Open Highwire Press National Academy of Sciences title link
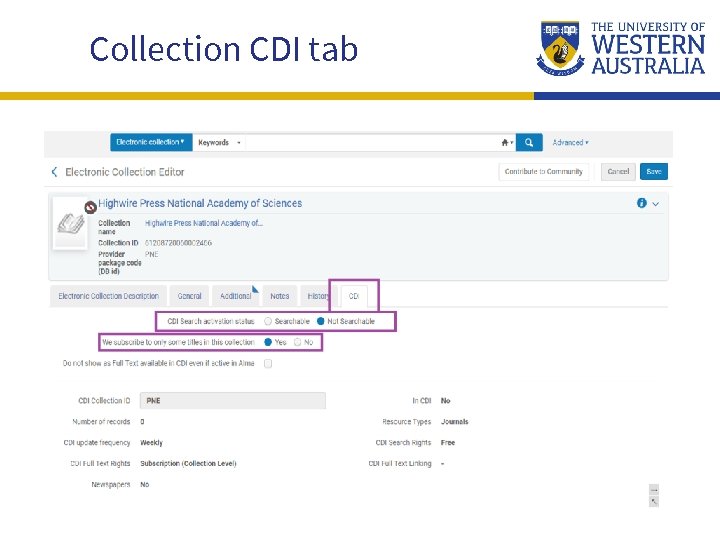 click(200, 203)
